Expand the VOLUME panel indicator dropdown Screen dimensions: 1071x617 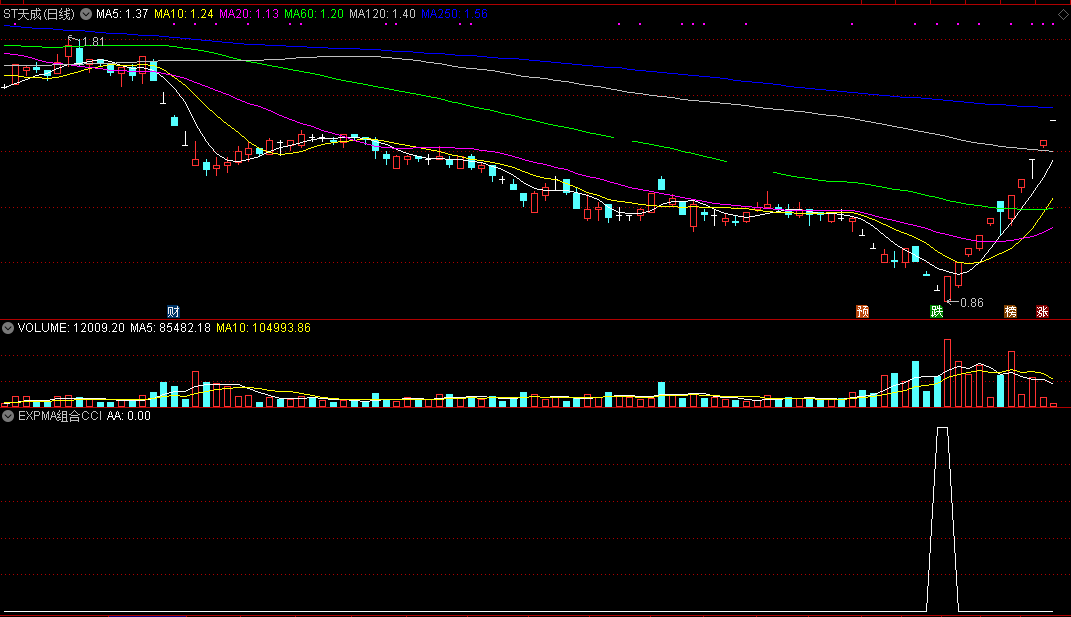(x=8, y=328)
